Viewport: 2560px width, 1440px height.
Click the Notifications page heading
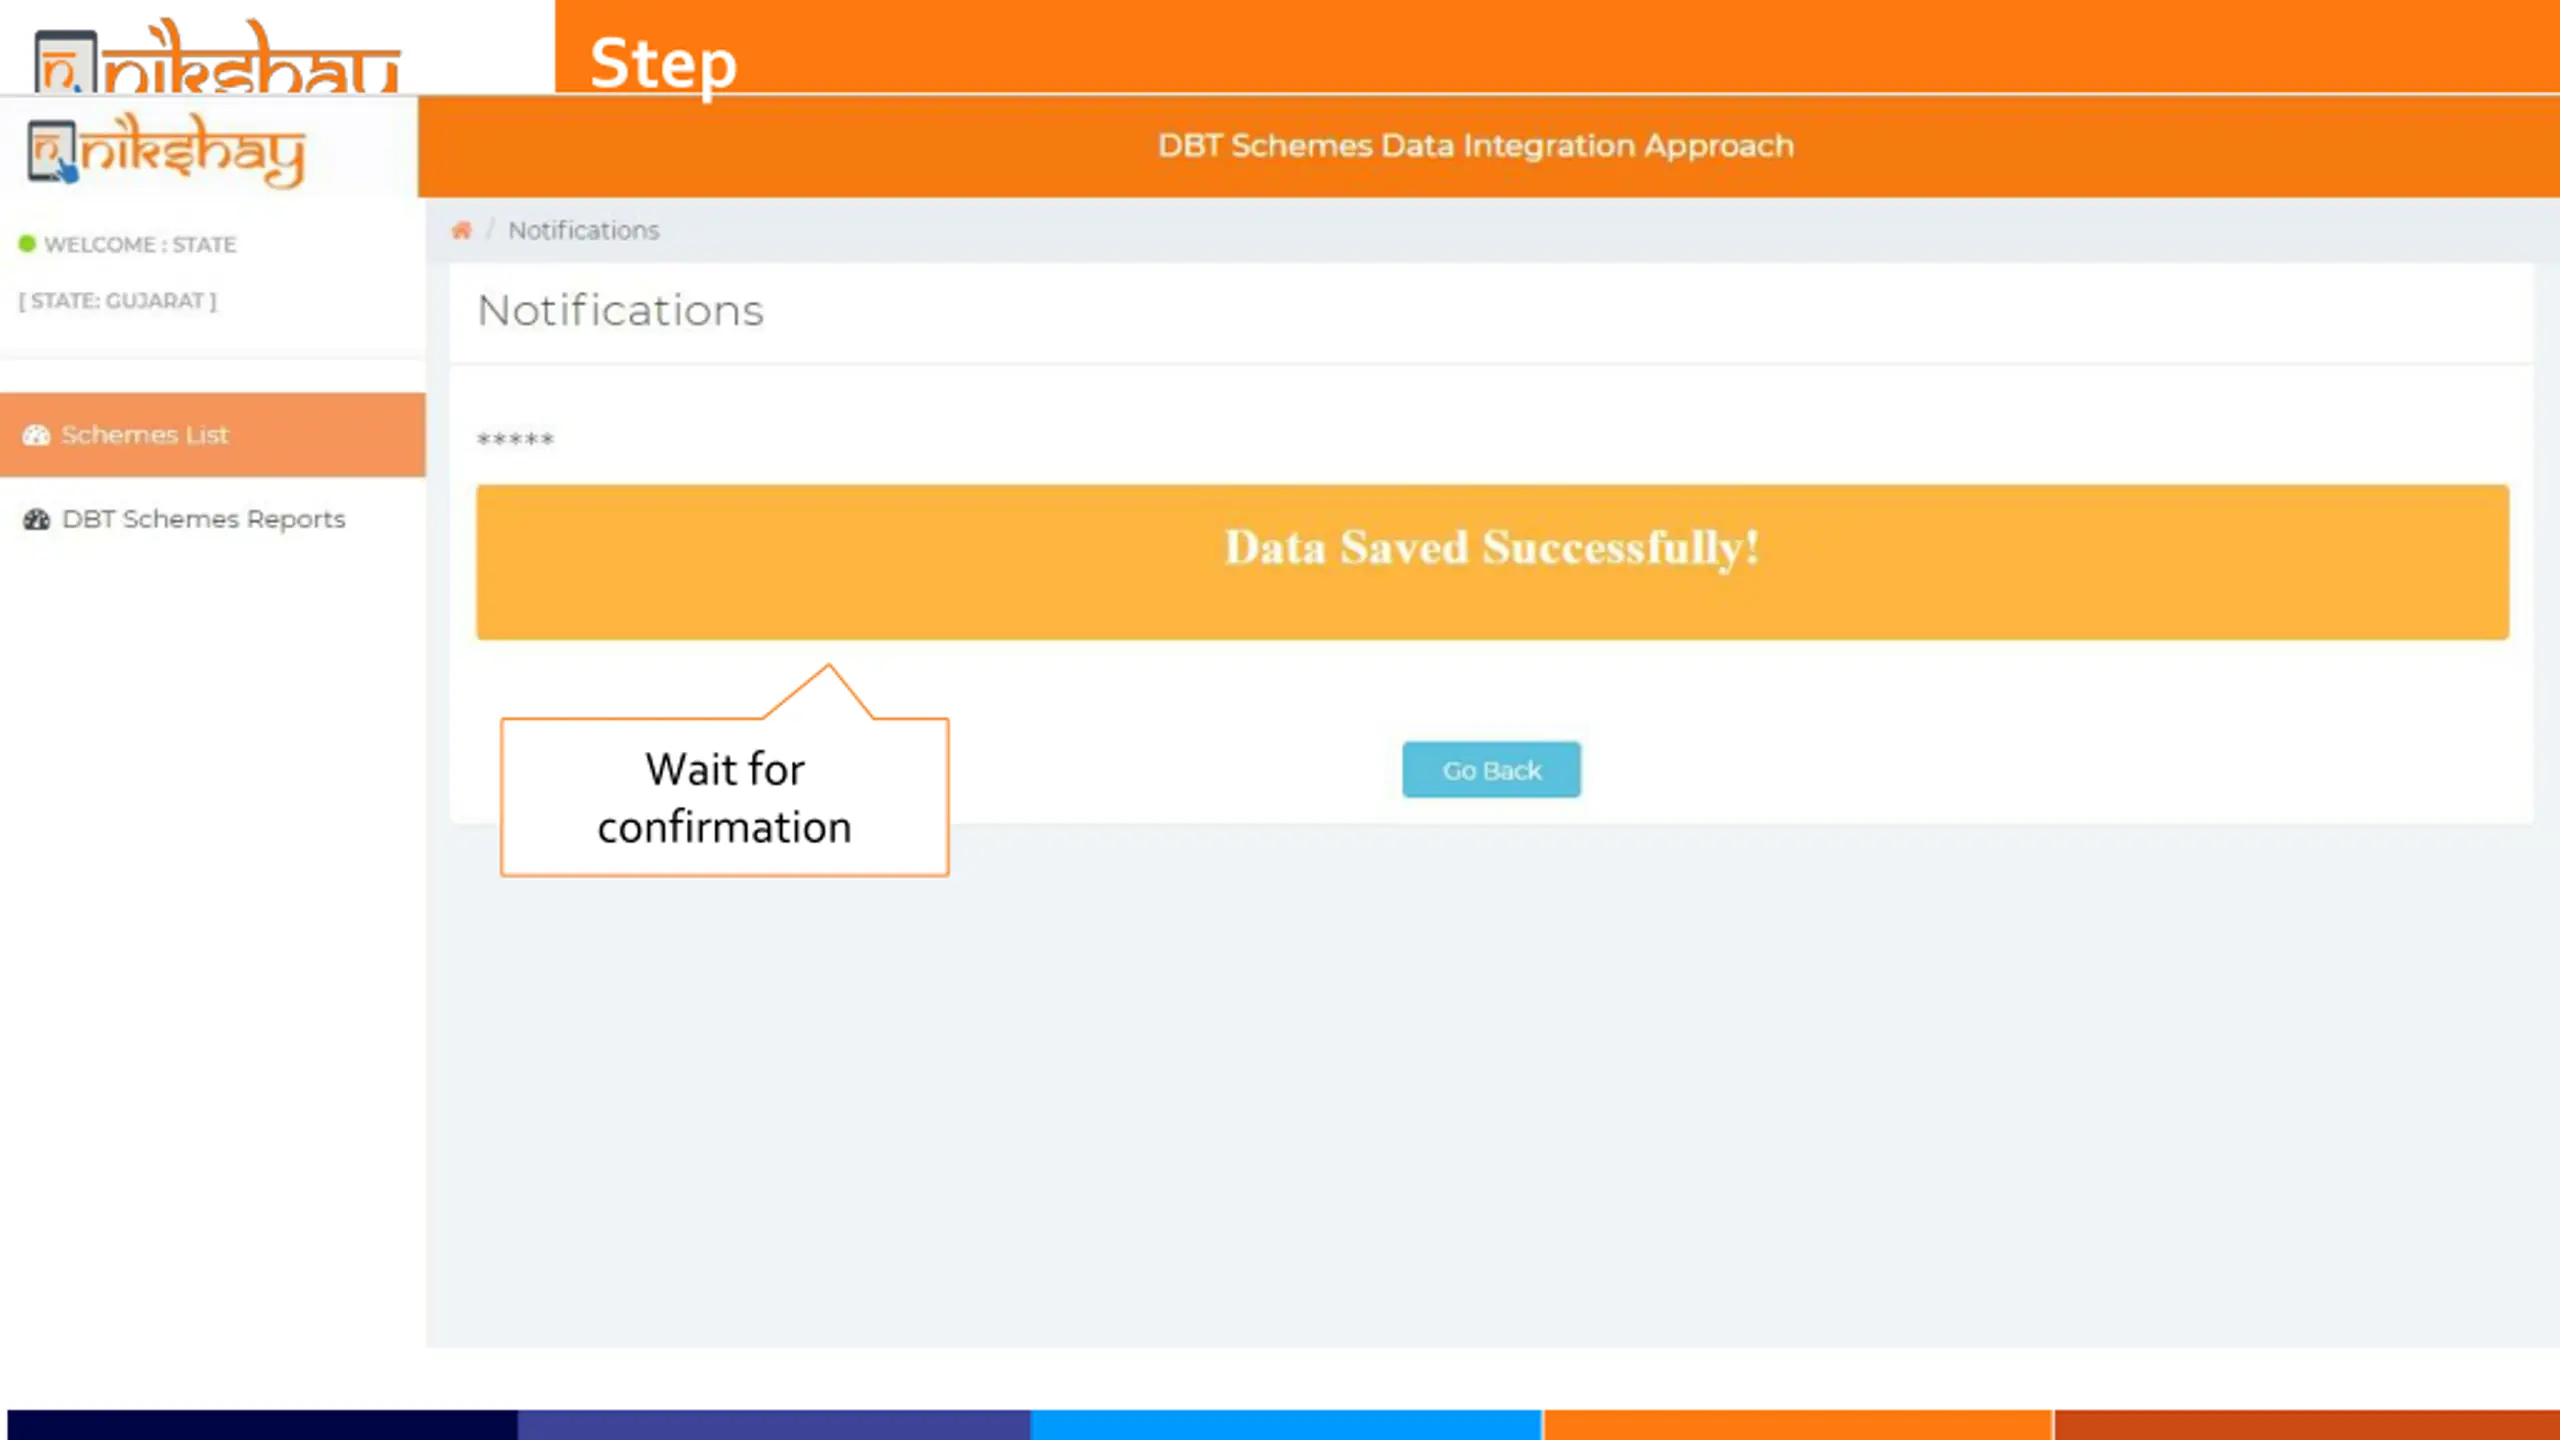[x=620, y=310]
